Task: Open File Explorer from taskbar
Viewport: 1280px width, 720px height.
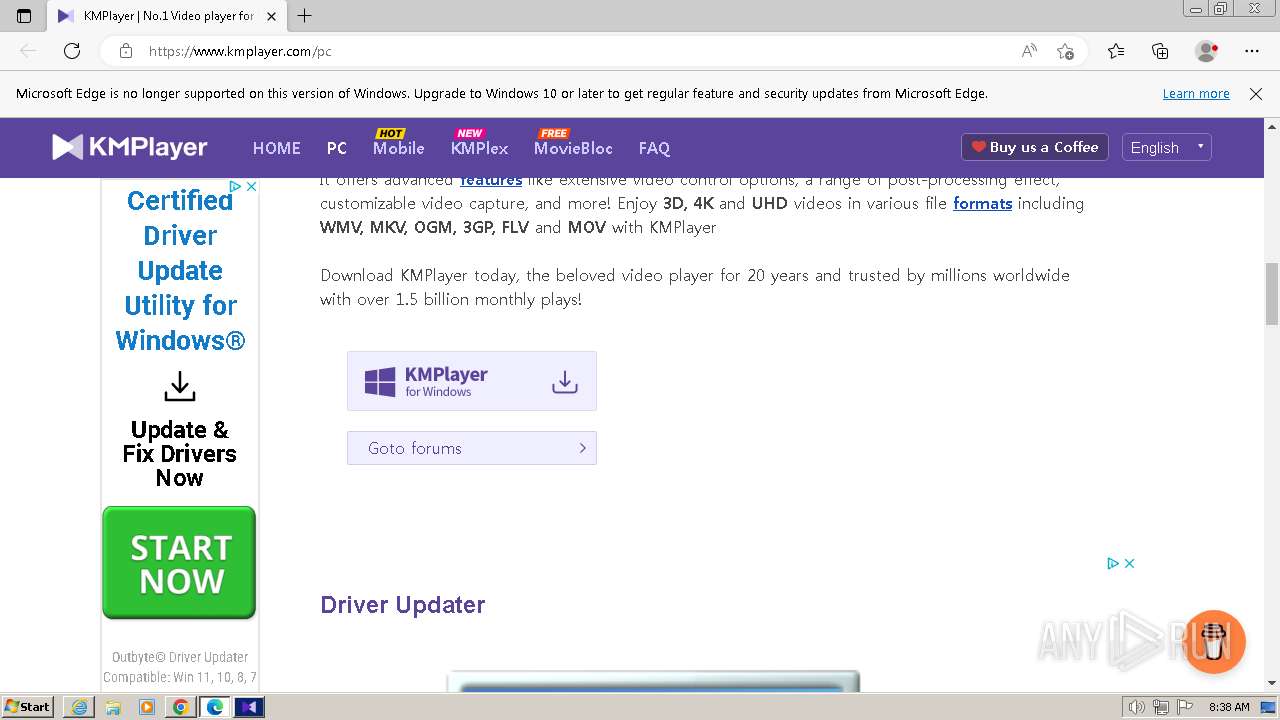Action: coord(113,707)
